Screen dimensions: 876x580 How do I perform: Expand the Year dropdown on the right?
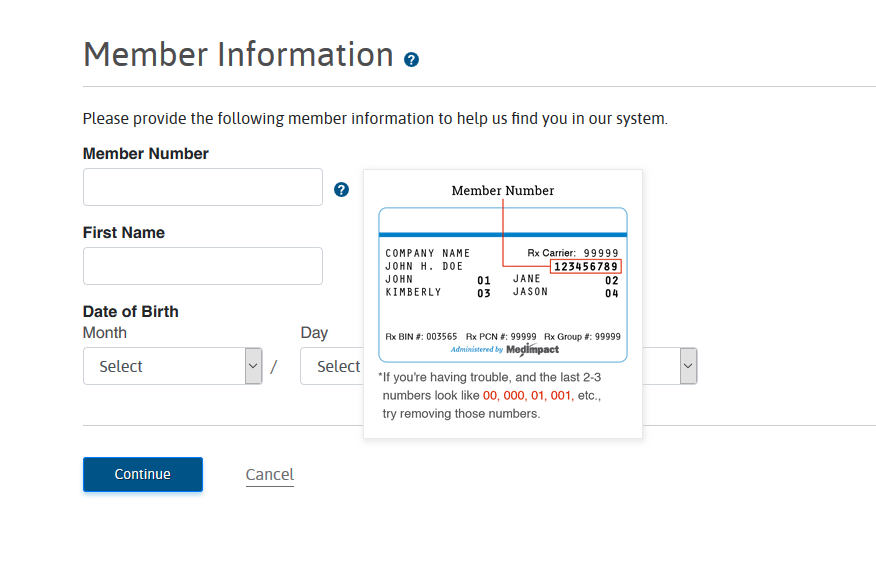pos(687,366)
